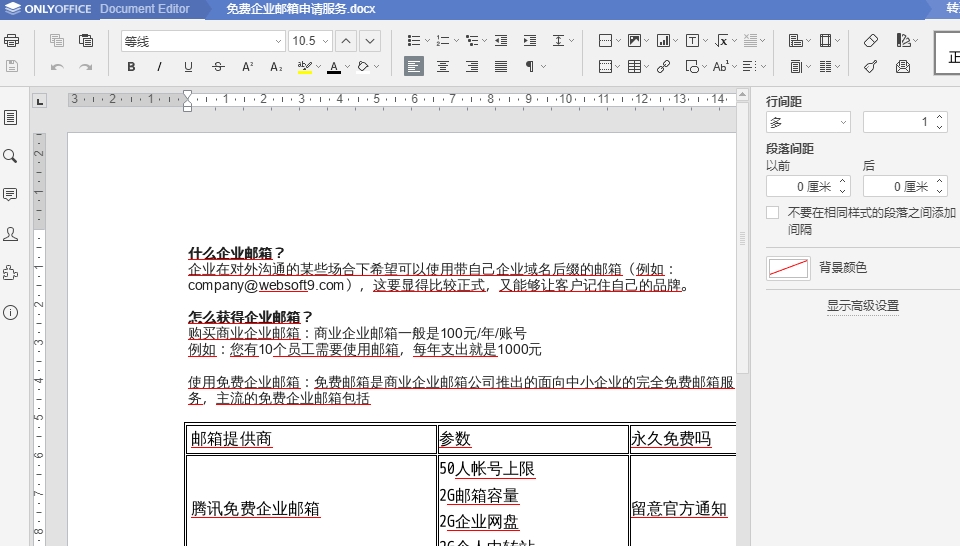Open the Comments panel in left sidebar
Image resolution: width=960 pixels, height=546 pixels.
tap(11, 194)
